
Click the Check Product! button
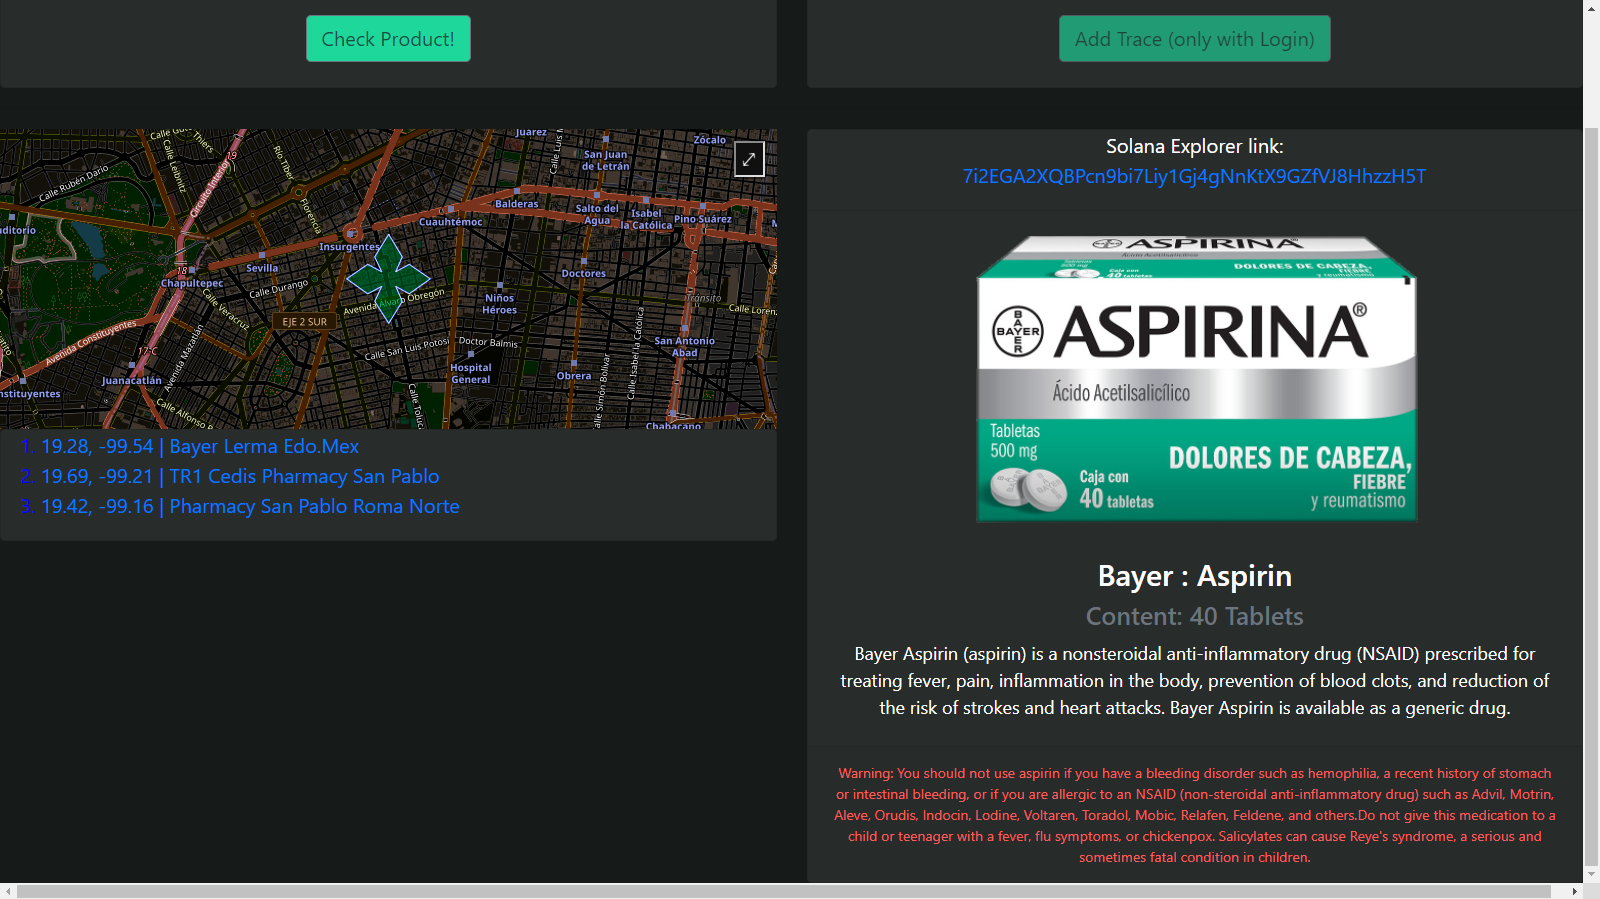tap(388, 39)
